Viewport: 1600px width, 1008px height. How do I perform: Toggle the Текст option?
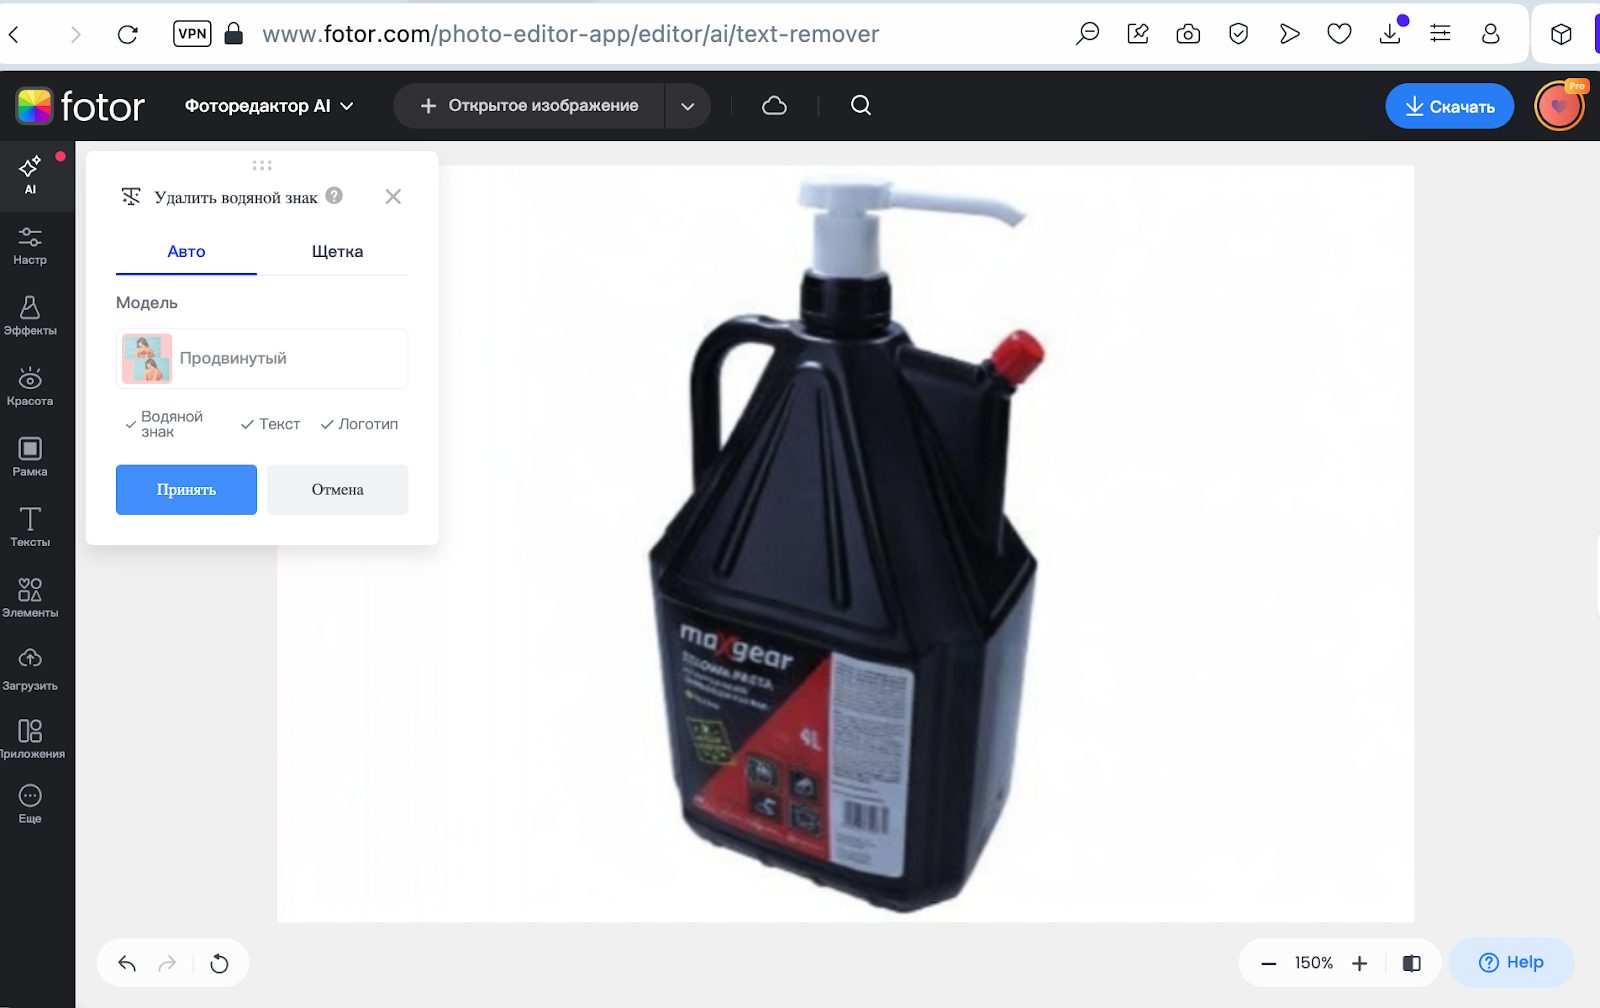point(270,424)
